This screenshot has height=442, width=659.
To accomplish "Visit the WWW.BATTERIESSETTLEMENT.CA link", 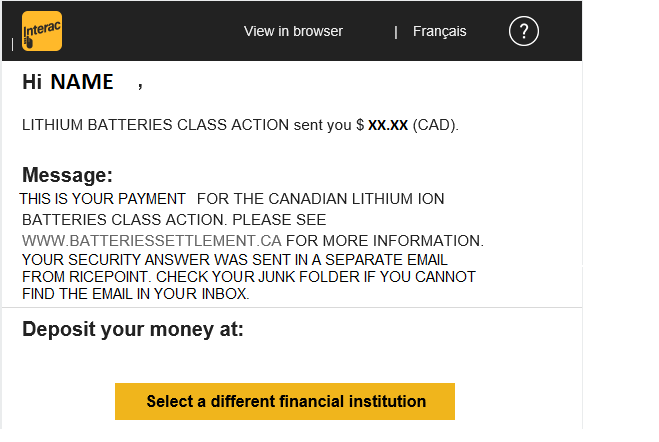I will click(x=152, y=241).
